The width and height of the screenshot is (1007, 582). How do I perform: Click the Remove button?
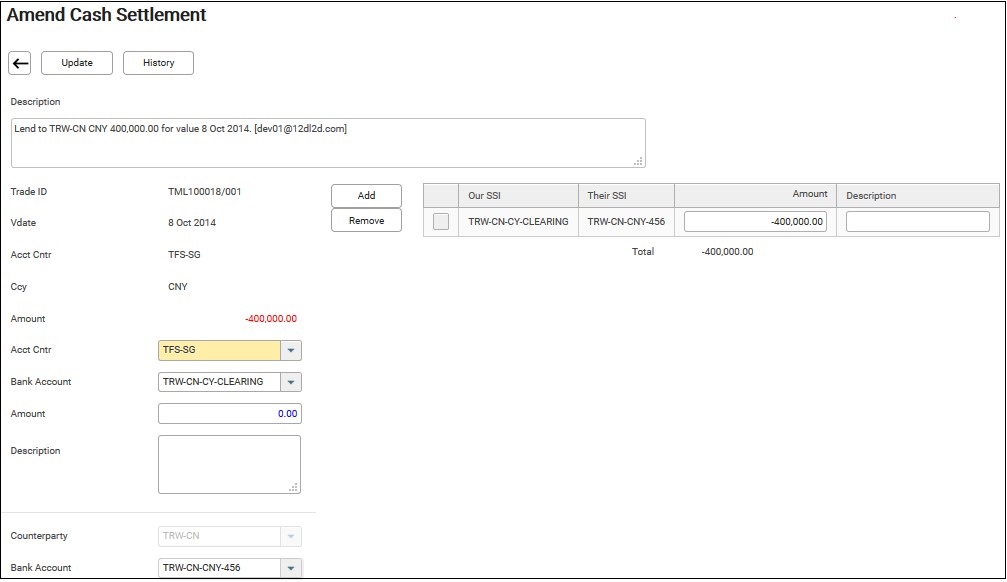(366, 220)
